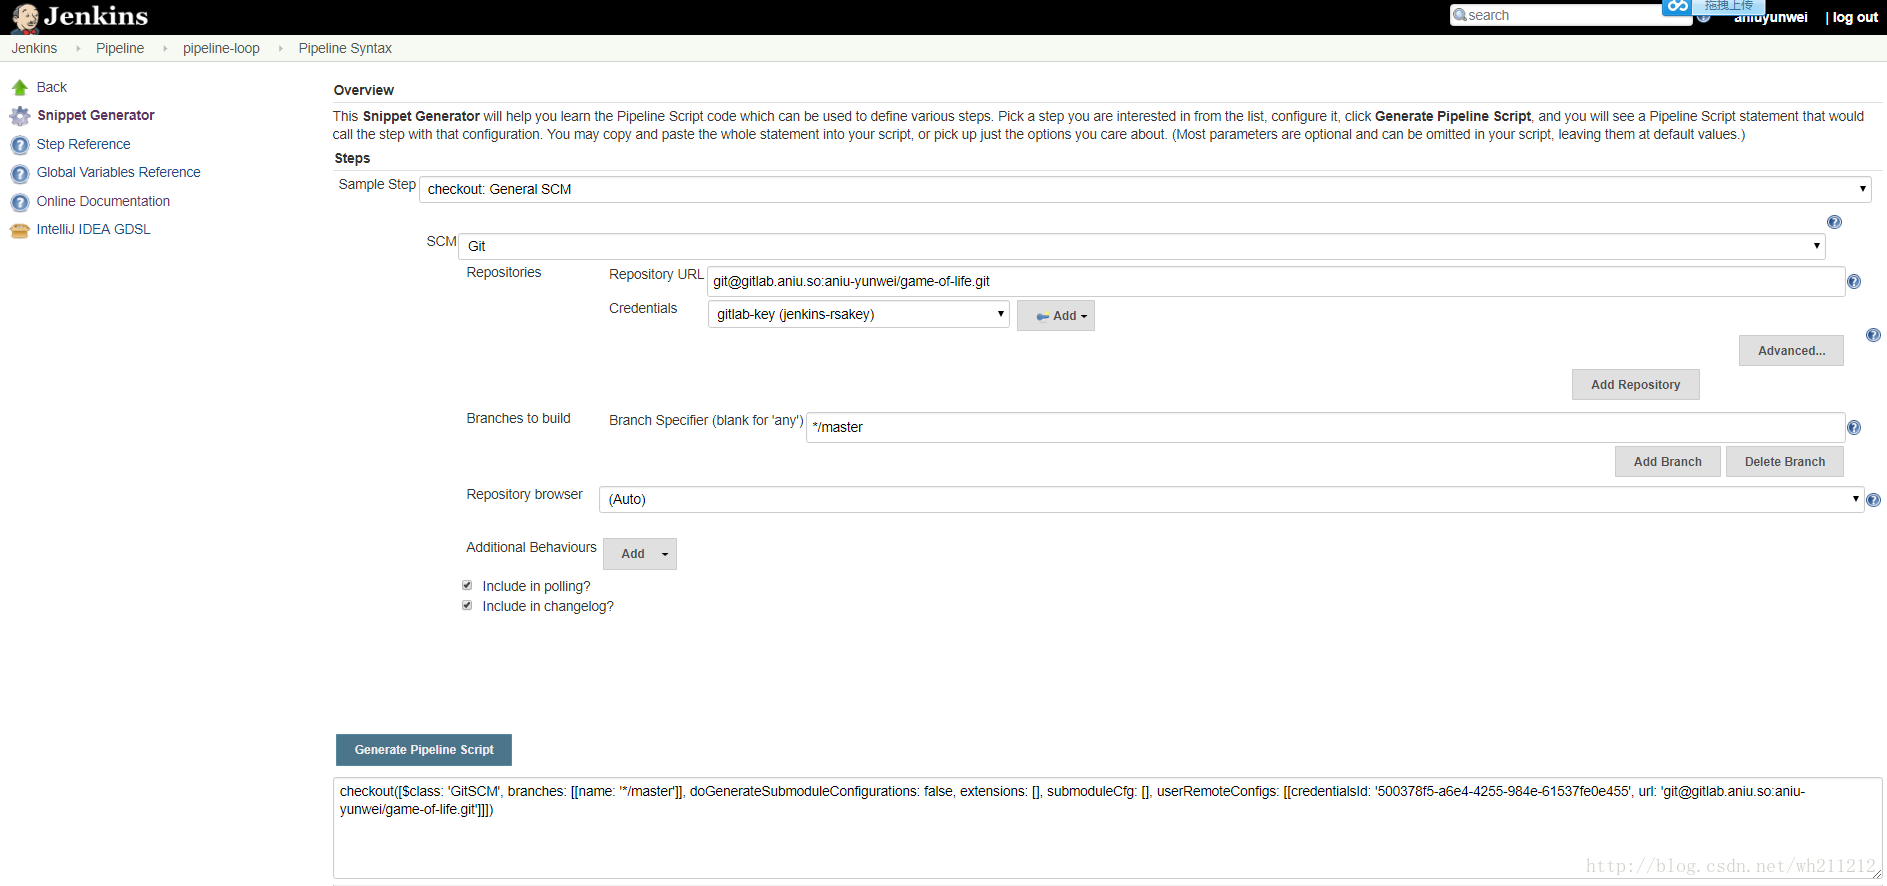Screen dimensions: 1887x886
Task: Click the search magnifier icon
Action: click(x=1460, y=15)
